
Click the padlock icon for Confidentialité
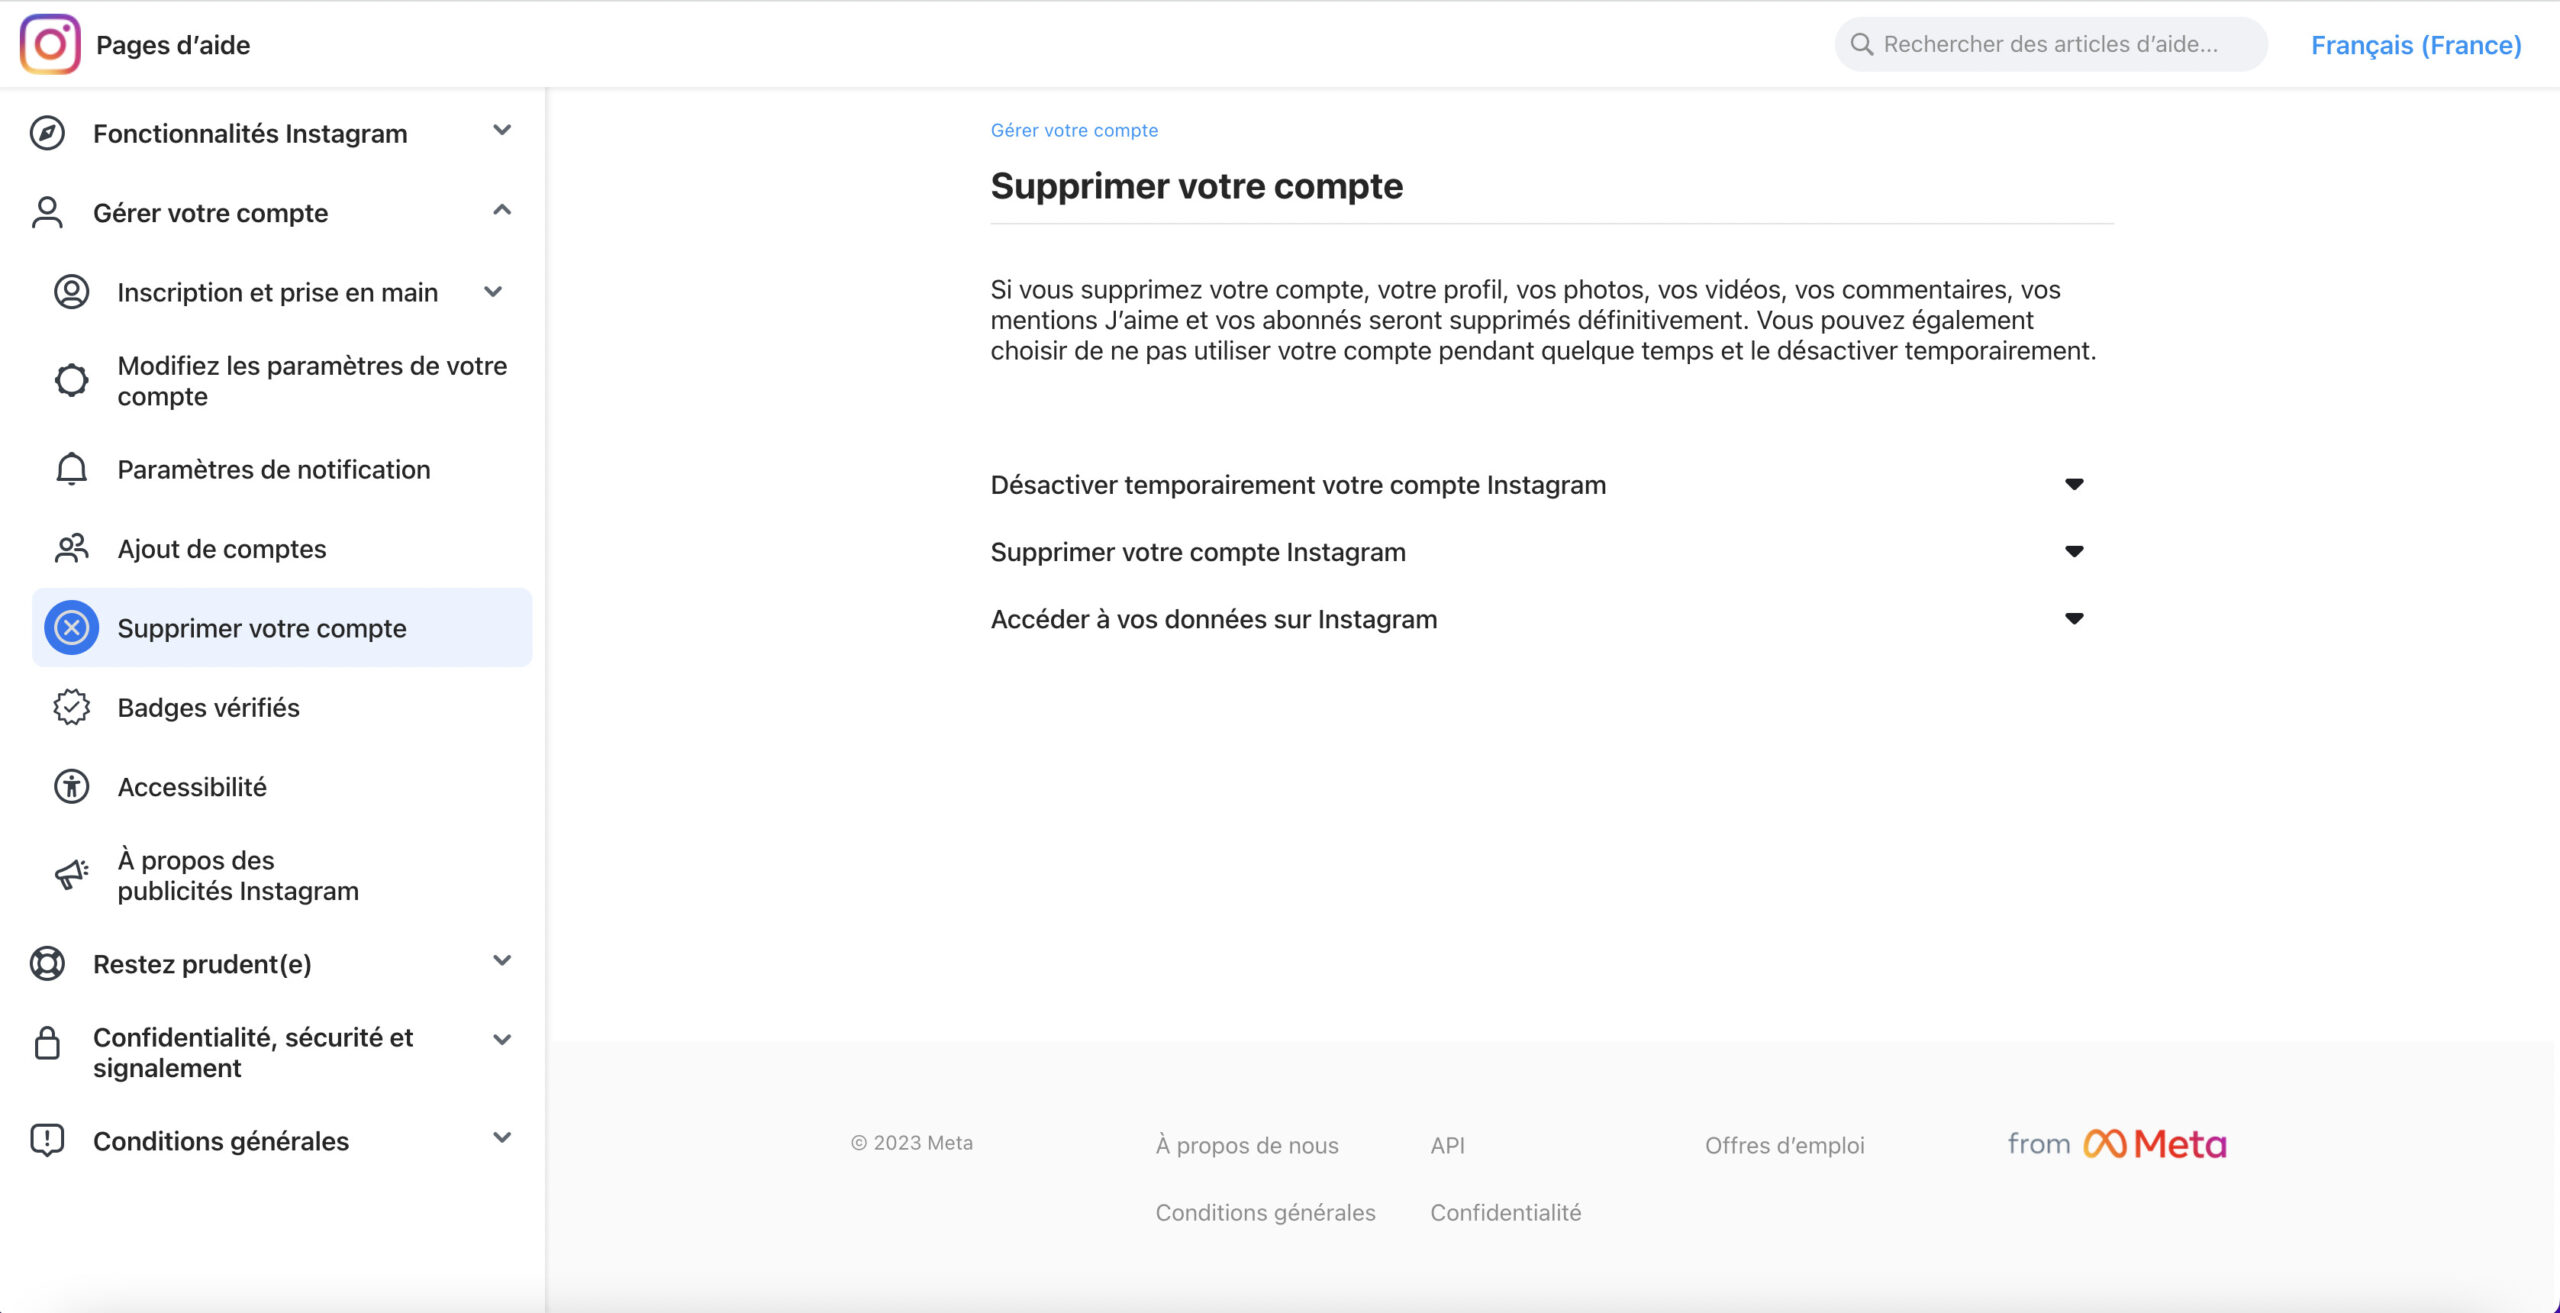(x=47, y=1042)
